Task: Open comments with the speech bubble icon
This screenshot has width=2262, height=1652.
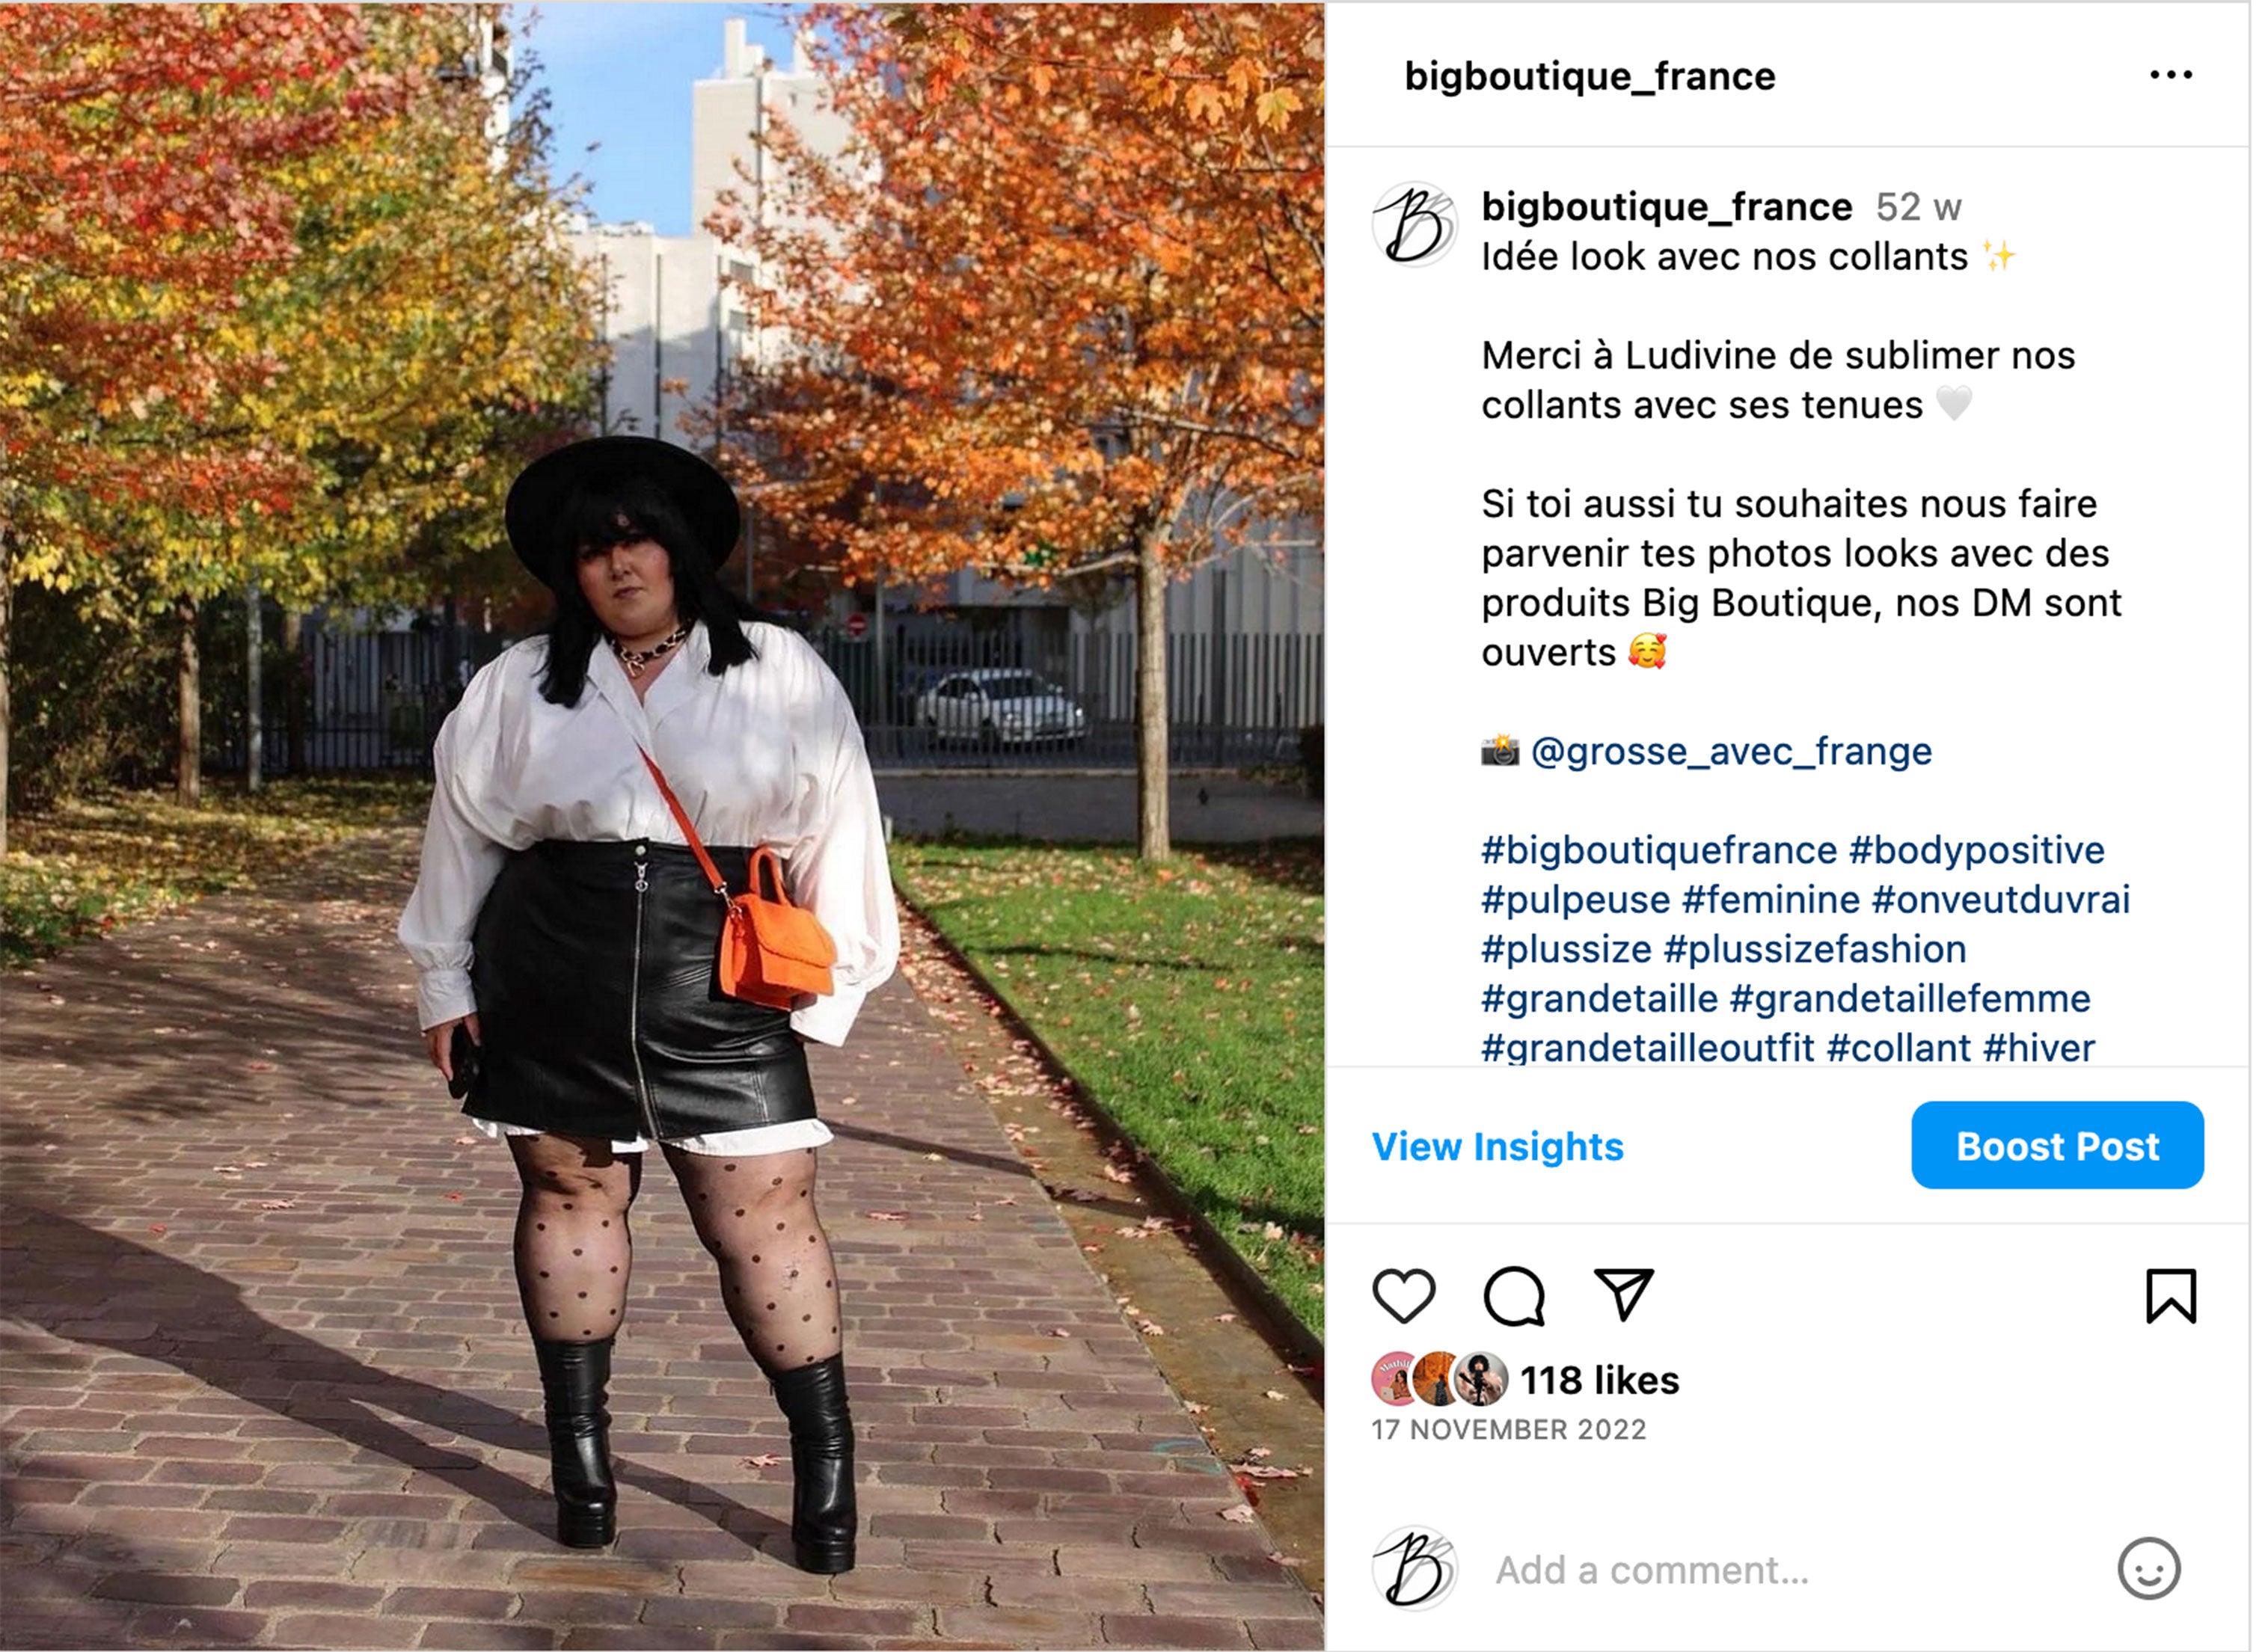Action: pyautogui.click(x=1513, y=1296)
